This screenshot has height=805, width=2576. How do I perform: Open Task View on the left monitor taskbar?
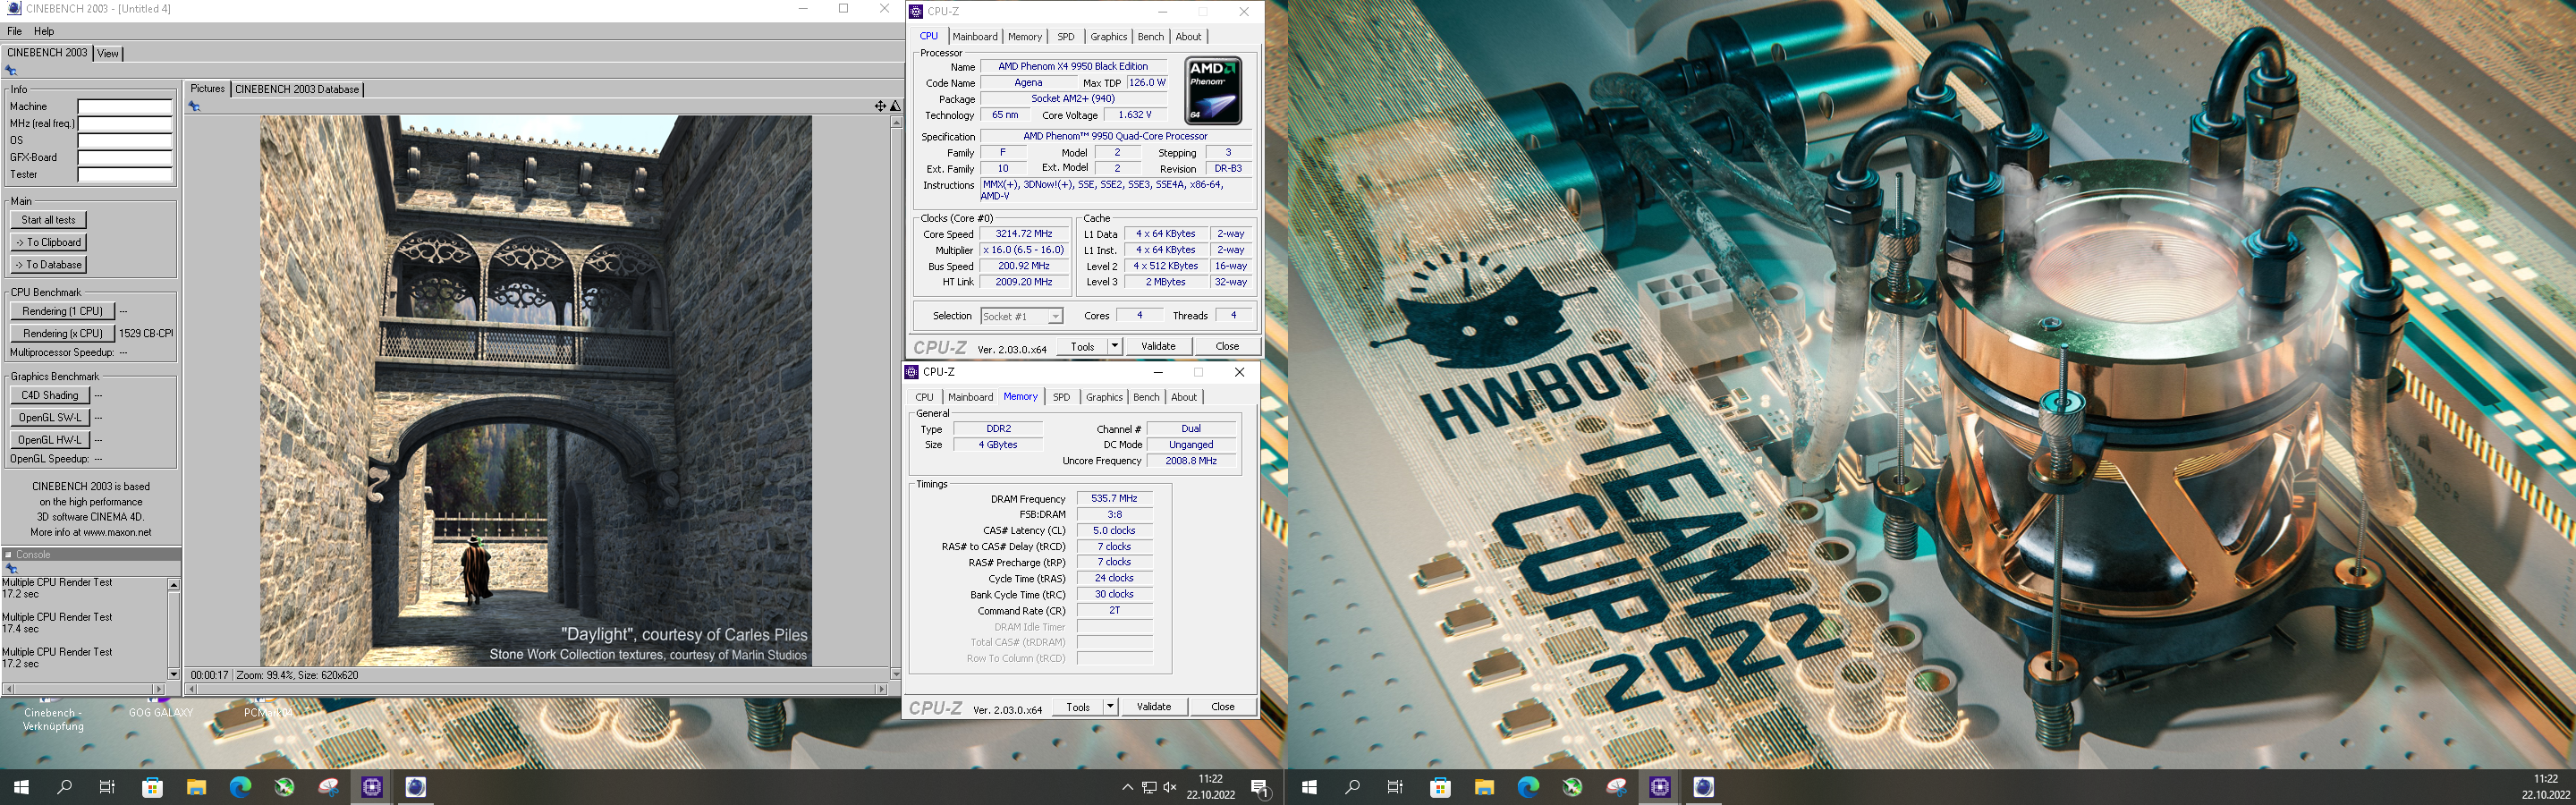point(108,787)
